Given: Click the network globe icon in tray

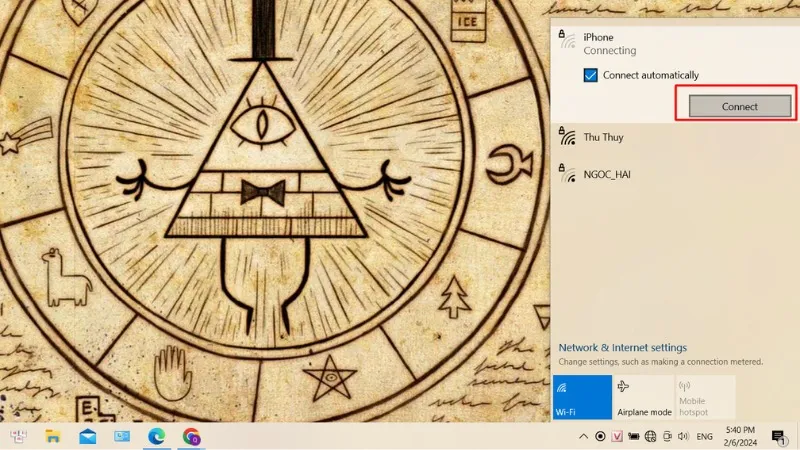Looking at the screenshot, I should coord(650,437).
